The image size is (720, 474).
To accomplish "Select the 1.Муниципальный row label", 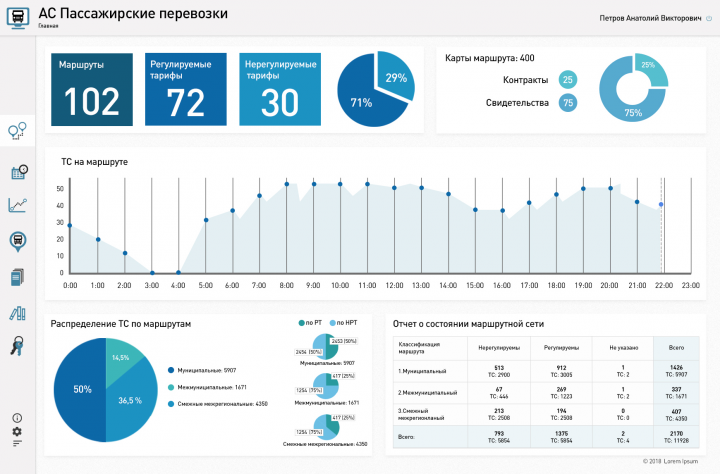I will 422,371.
